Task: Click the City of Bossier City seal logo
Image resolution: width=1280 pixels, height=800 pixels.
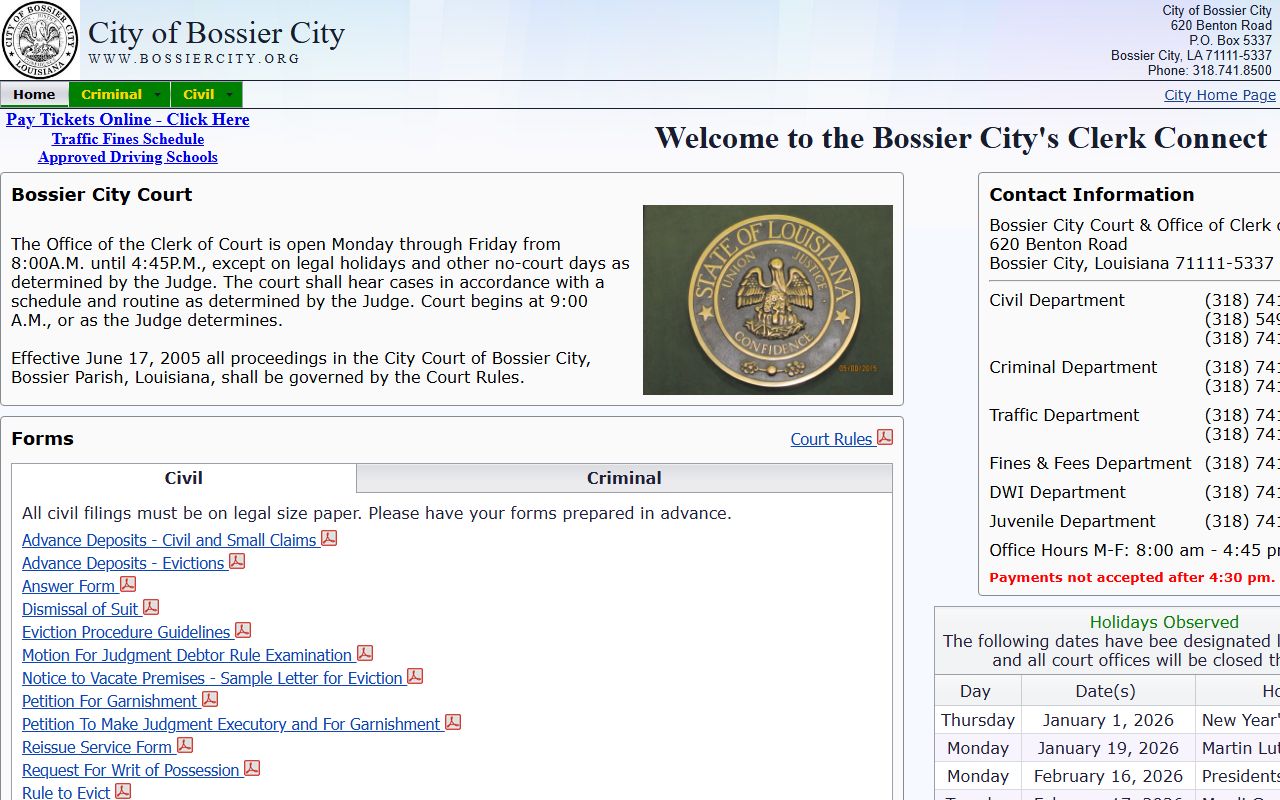Action: coord(40,40)
